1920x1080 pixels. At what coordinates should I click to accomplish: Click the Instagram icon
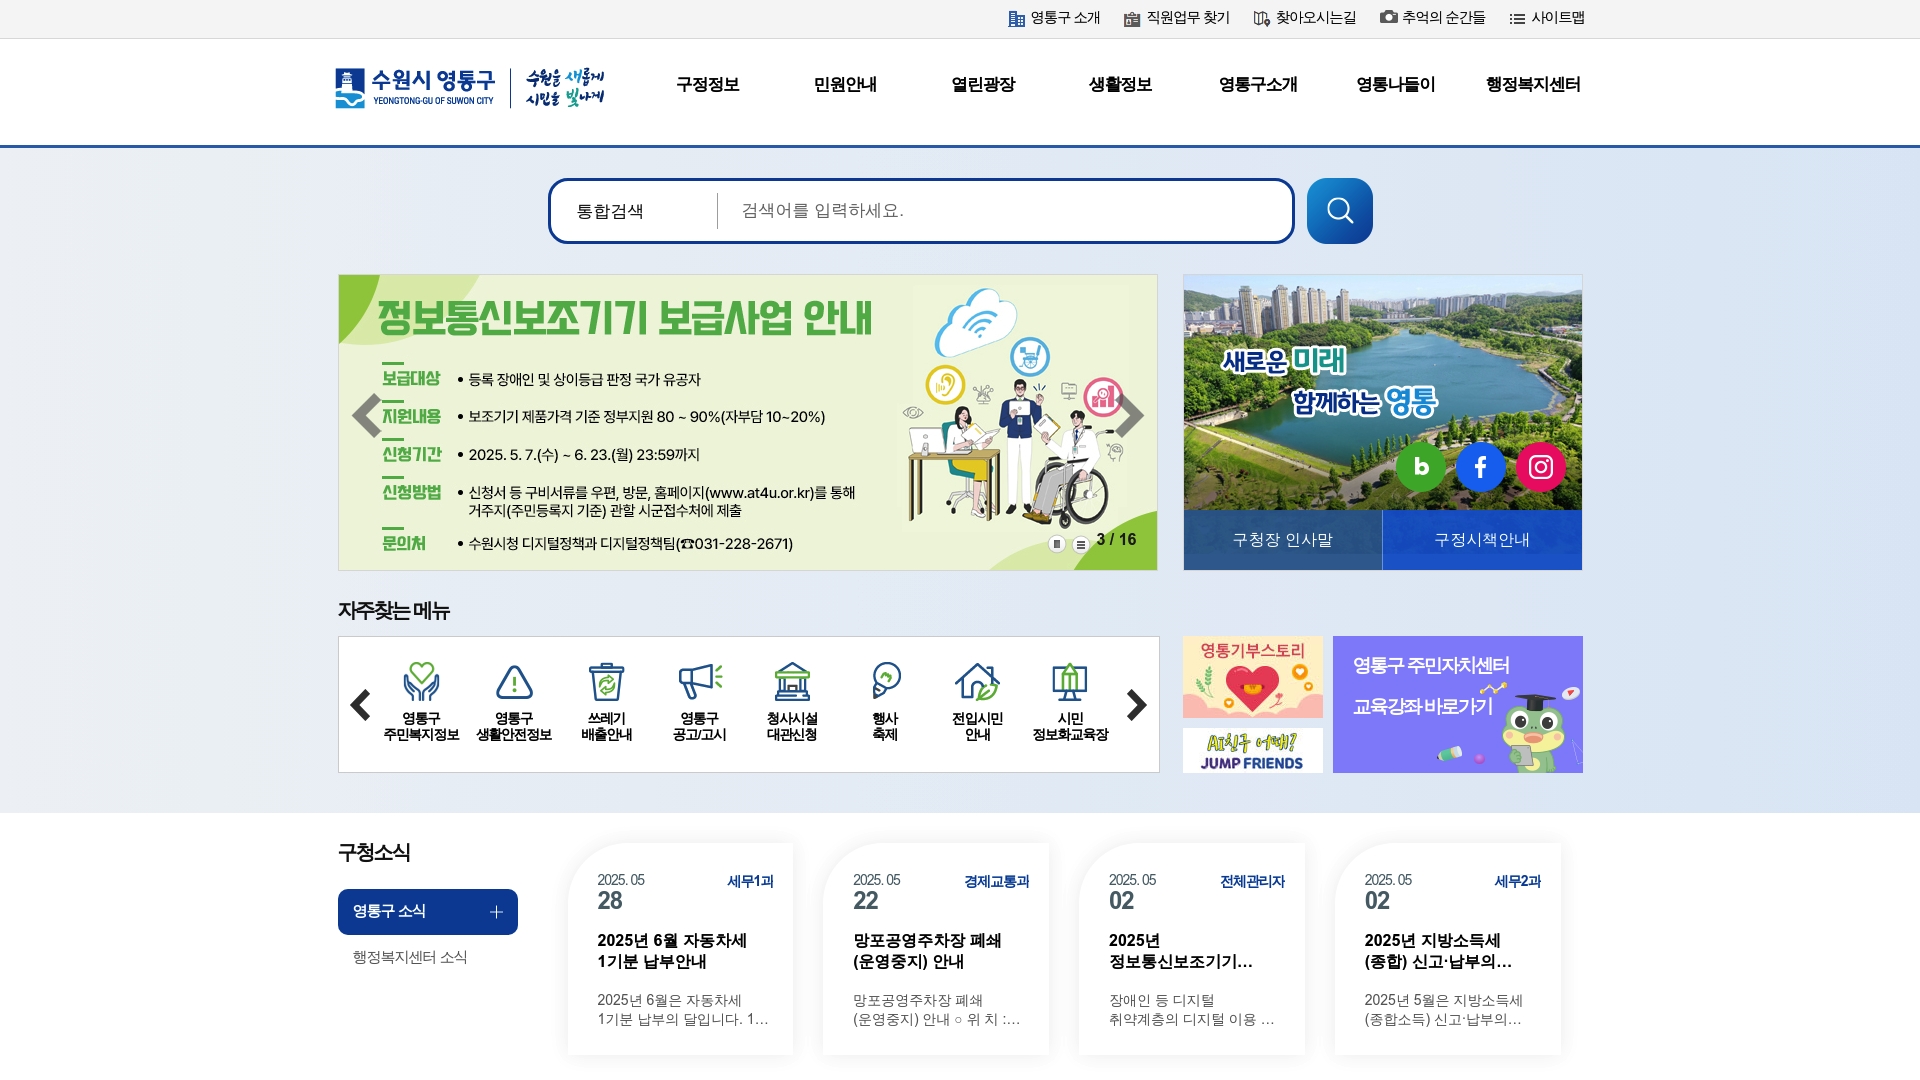[x=1541, y=467]
